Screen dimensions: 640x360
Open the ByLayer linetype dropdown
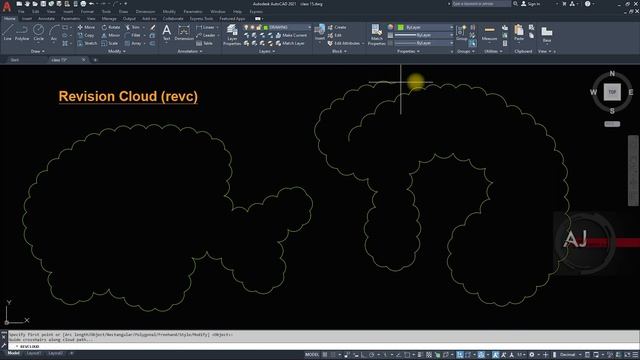pos(424,43)
